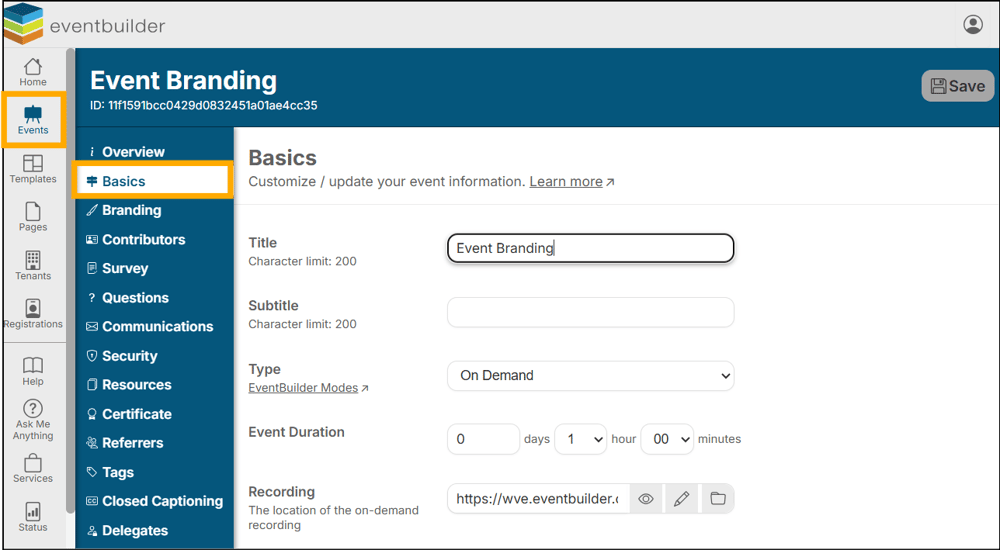Click the user account profile icon
1000x550 pixels.
pos(973,25)
